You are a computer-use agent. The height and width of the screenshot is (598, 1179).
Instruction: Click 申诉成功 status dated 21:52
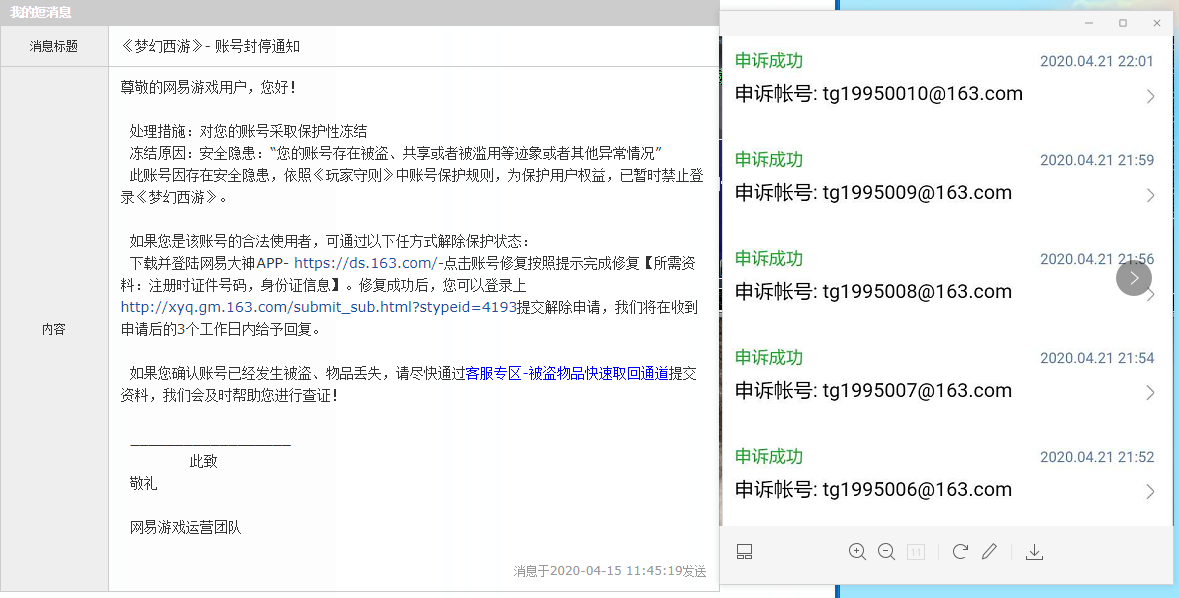point(768,457)
